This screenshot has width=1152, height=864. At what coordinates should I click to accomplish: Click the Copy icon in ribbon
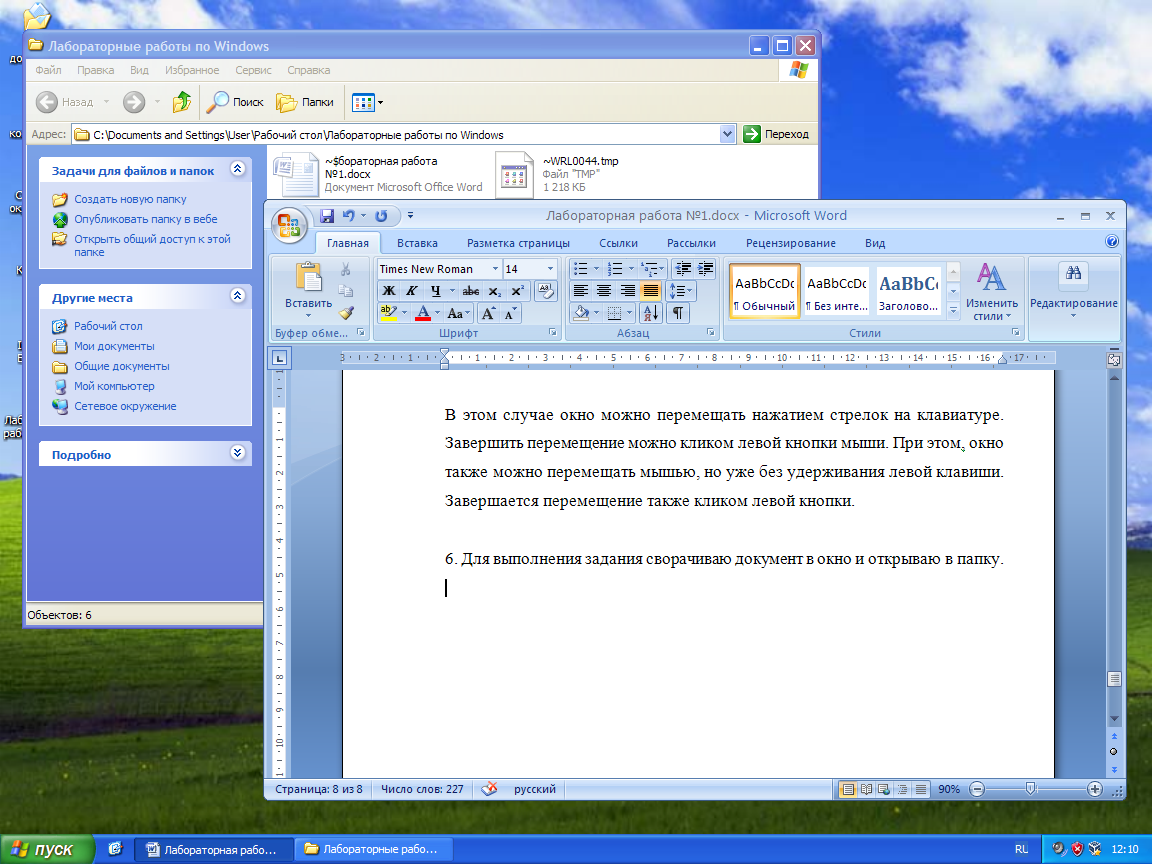click(x=346, y=291)
